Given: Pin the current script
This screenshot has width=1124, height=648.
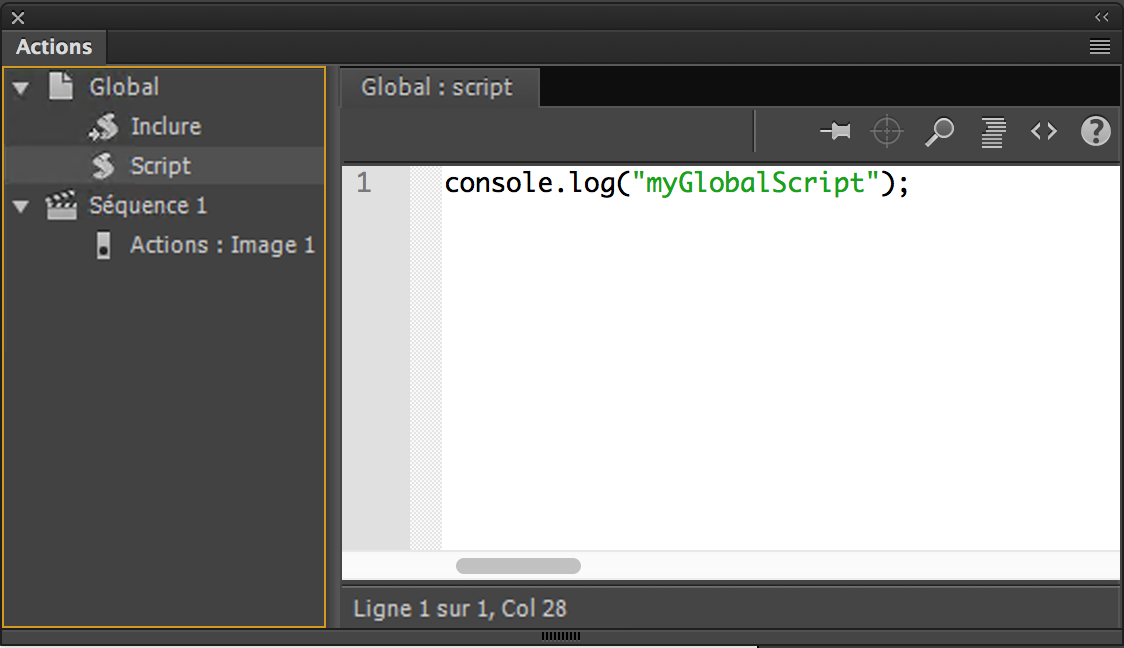Looking at the screenshot, I should pyautogui.click(x=836, y=131).
